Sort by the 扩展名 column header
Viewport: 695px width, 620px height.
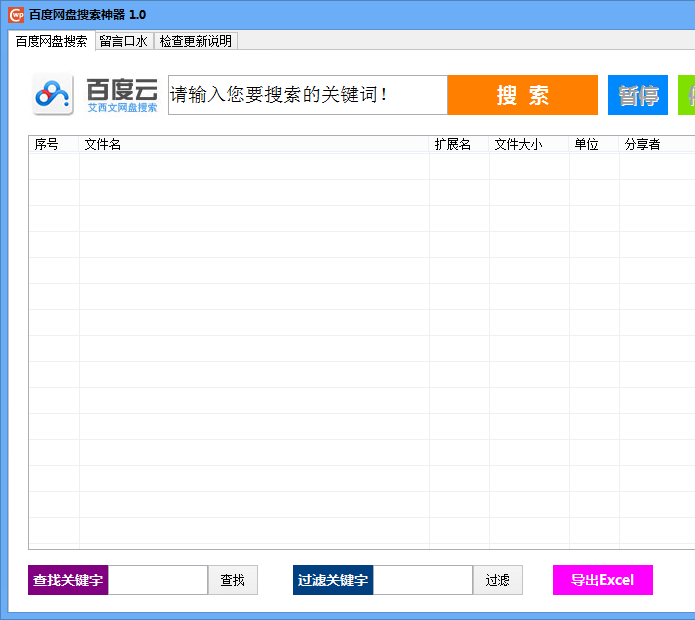tap(459, 145)
